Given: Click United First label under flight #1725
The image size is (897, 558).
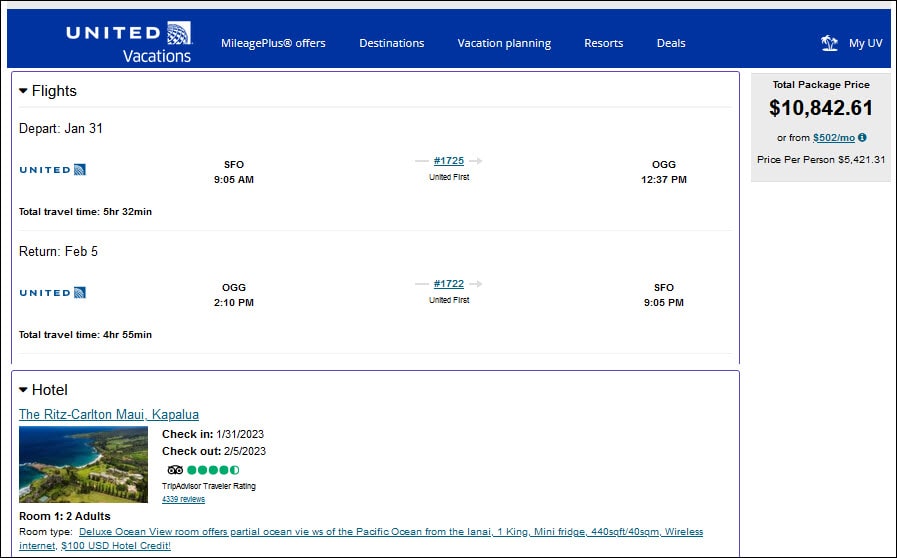Looking at the screenshot, I should 449,177.
